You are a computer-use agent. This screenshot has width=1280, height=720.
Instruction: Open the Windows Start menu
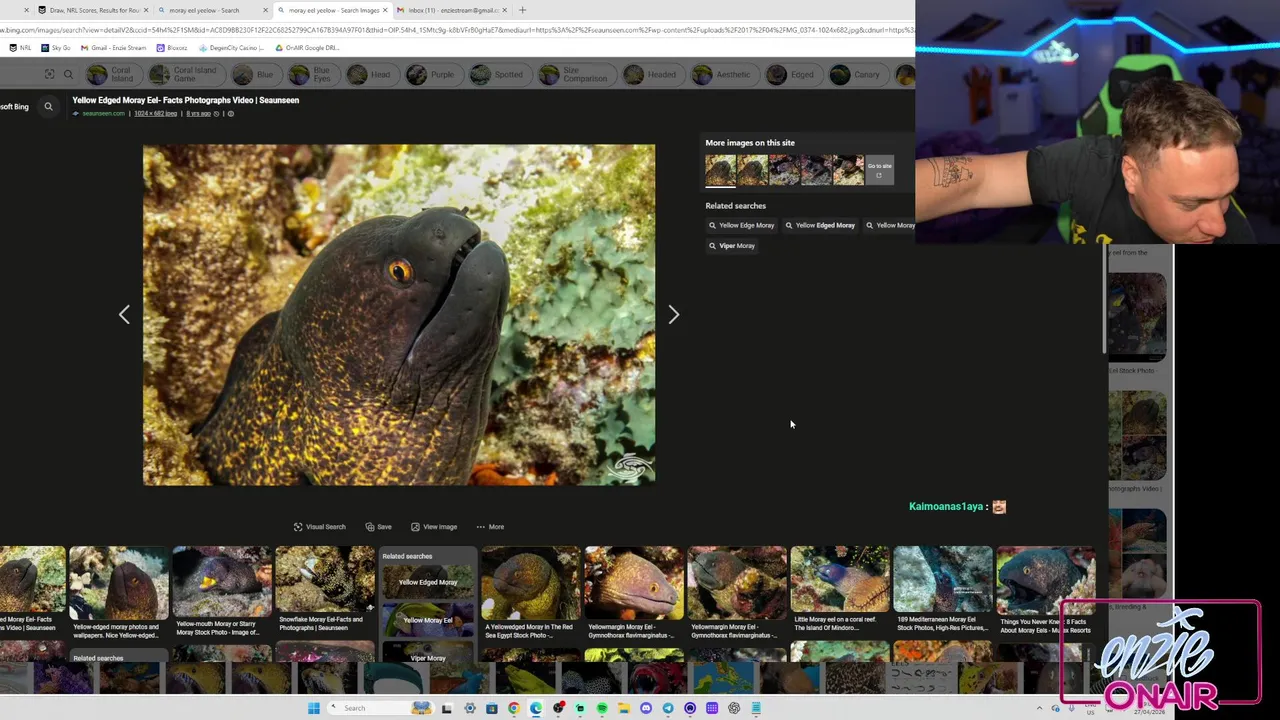point(313,708)
